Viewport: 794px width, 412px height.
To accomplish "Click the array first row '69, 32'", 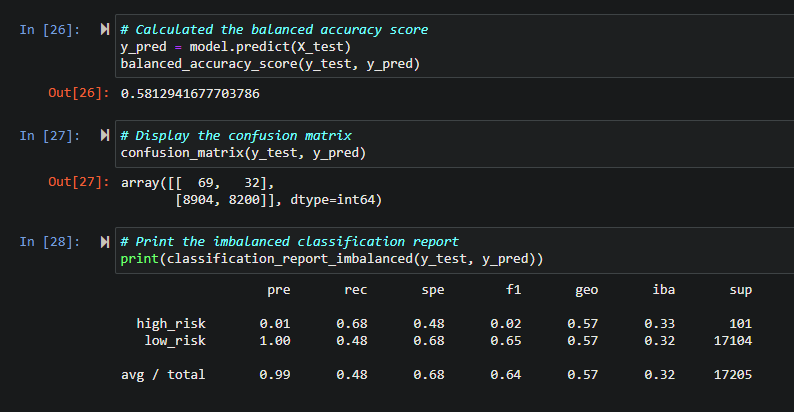I will pos(229,183).
